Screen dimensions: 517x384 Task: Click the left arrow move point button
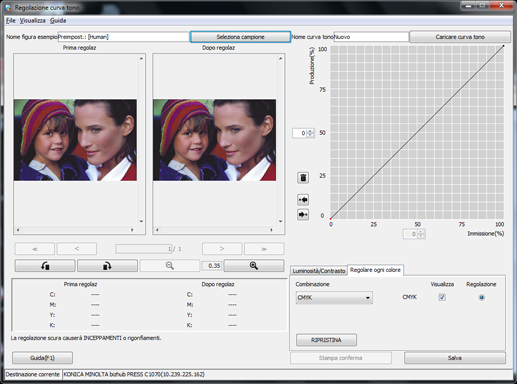pos(303,200)
